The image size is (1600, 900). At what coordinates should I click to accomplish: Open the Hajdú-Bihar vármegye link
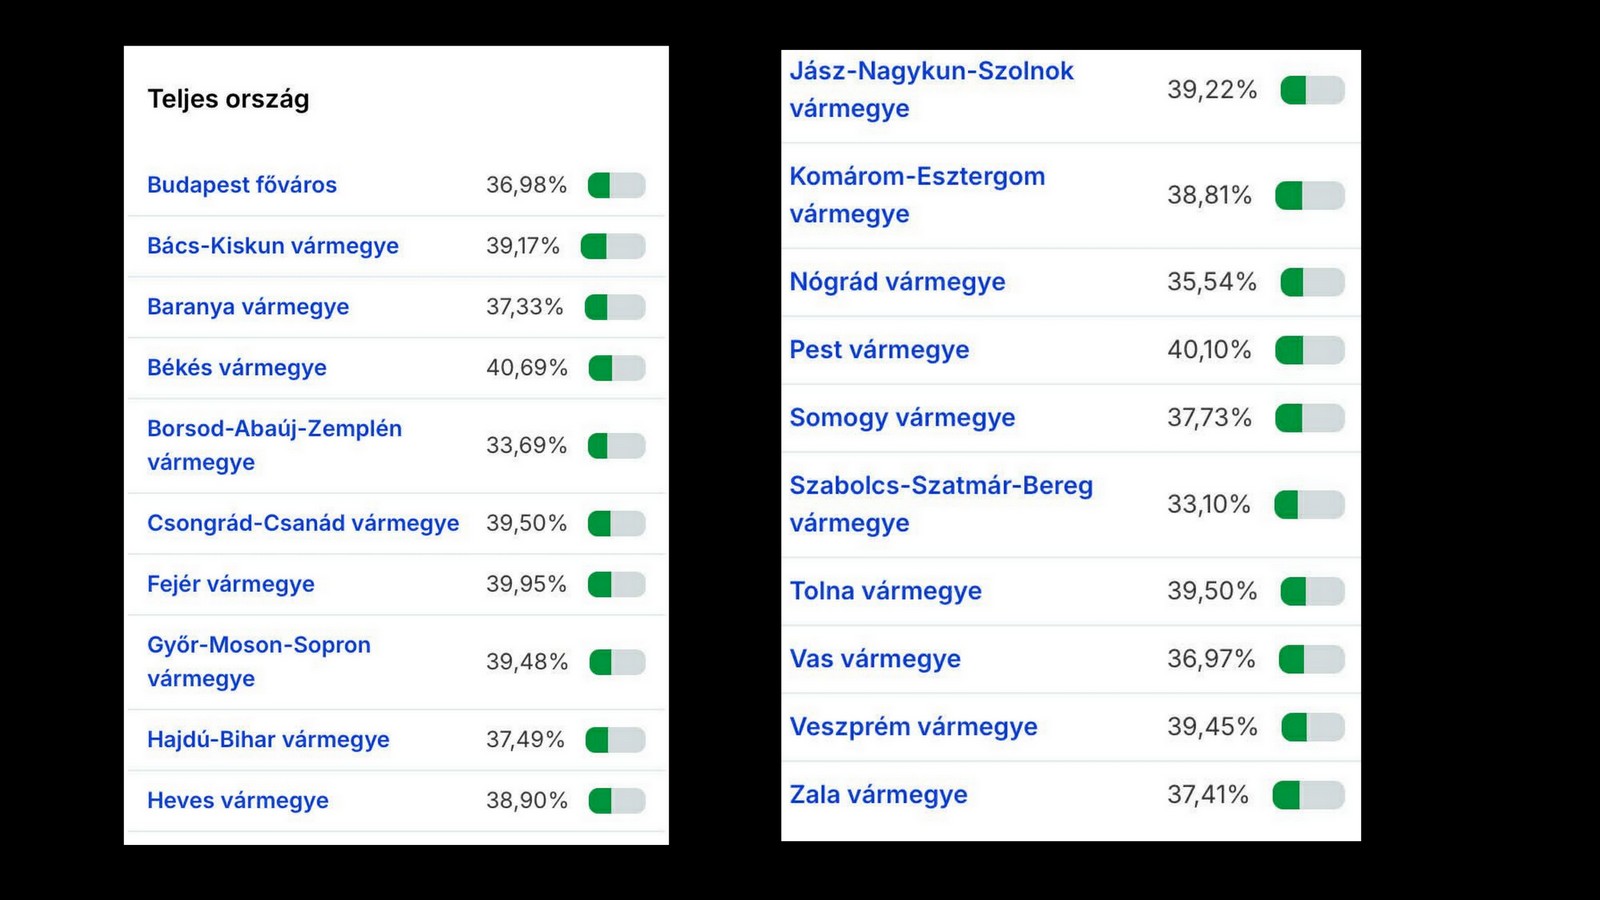tap(268, 740)
